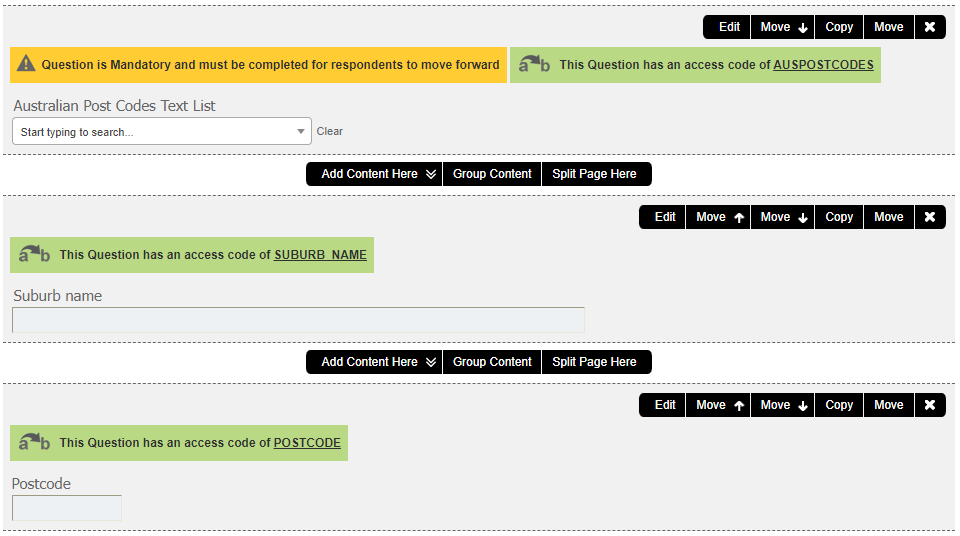
Task: Click the a-to-b icon beside AUSPOSTCODES access code
Action: 534,64
